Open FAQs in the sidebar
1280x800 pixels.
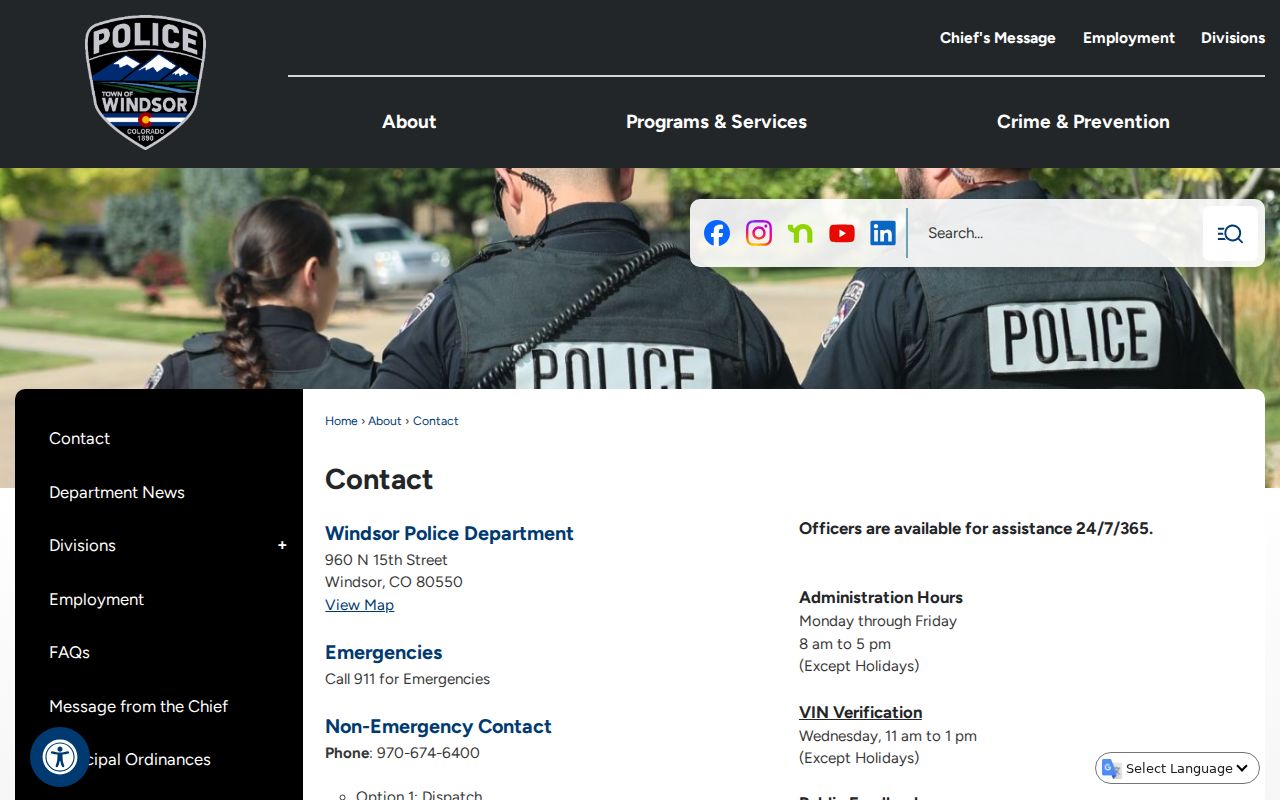(x=70, y=652)
